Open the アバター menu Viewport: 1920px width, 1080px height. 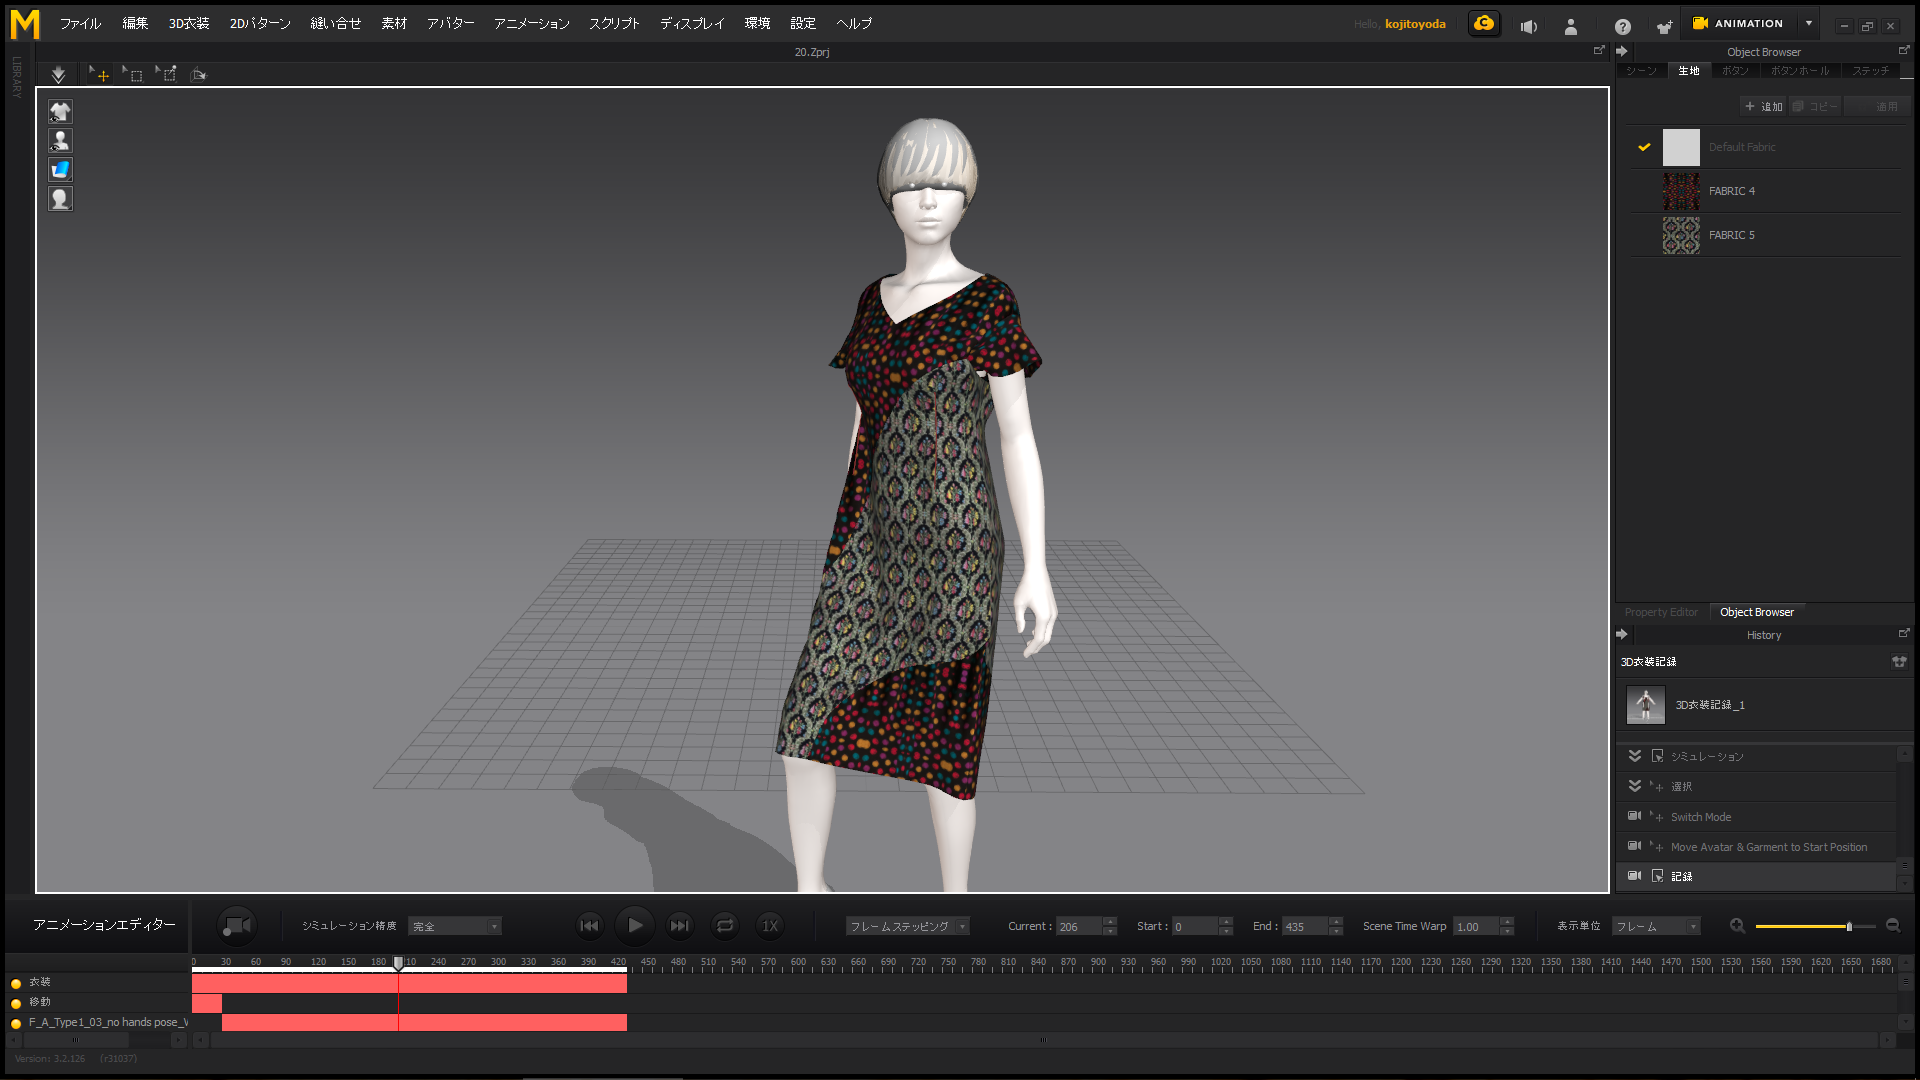coord(450,23)
